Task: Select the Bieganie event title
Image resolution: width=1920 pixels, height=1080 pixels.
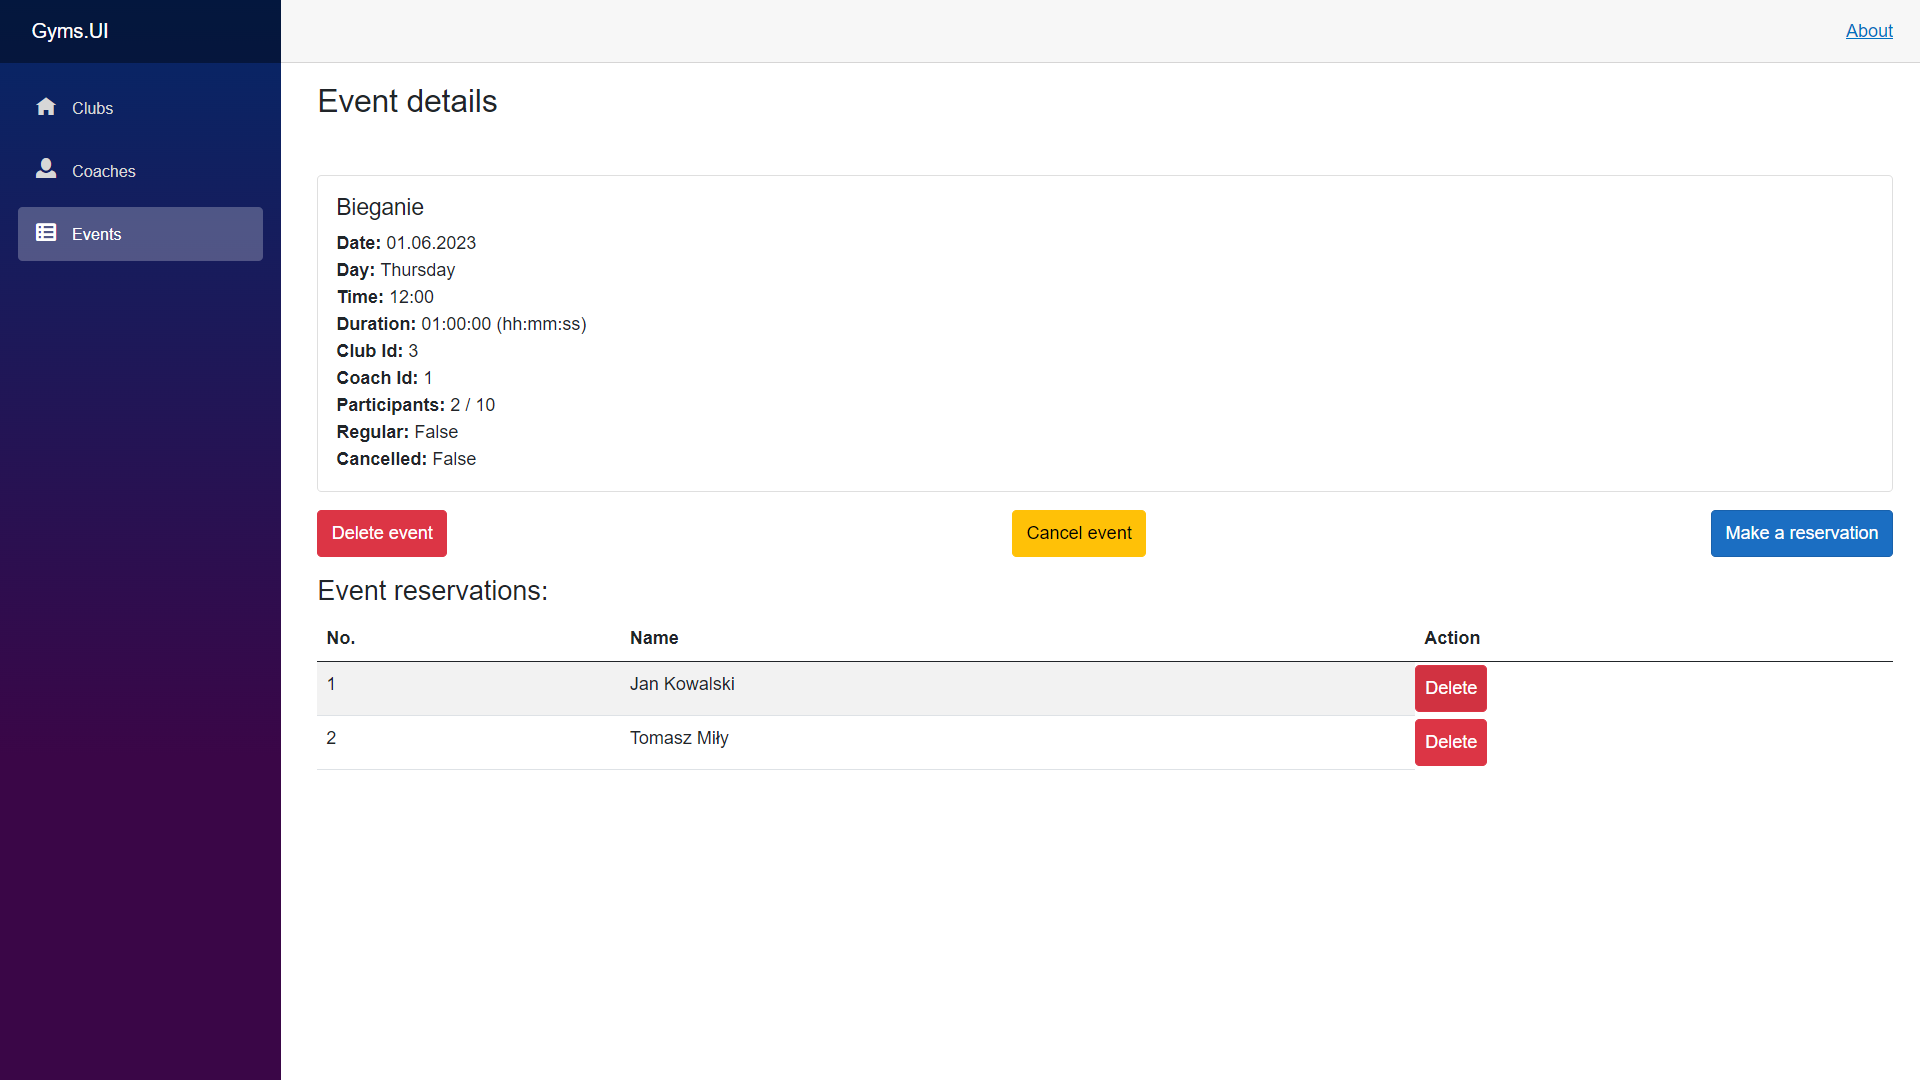Action: (x=380, y=207)
